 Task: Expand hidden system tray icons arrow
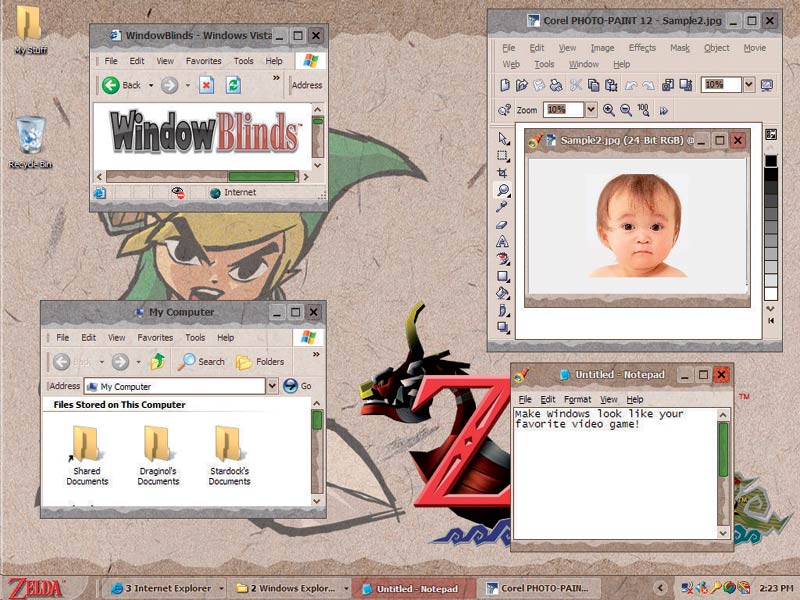pyautogui.click(x=661, y=588)
